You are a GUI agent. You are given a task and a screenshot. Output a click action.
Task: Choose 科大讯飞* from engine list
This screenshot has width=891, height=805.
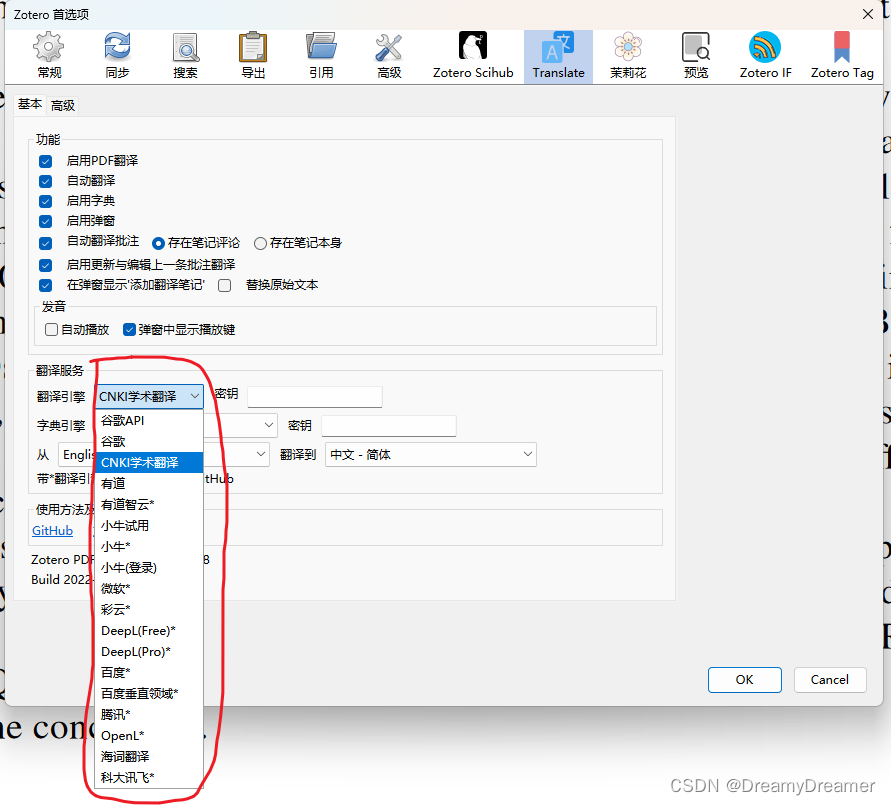(x=149, y=778)
